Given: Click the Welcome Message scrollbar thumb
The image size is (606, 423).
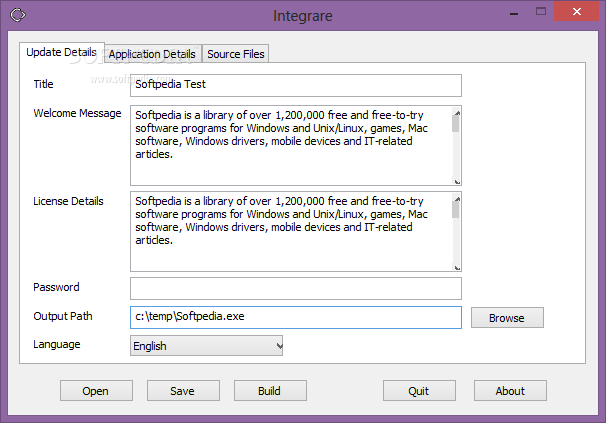Looking at the screenshot, I should click(456, 124).
